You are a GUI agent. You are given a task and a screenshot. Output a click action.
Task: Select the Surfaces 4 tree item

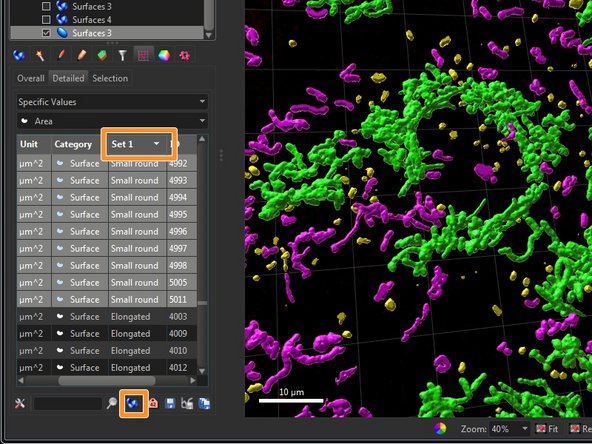tap(92, 19)
